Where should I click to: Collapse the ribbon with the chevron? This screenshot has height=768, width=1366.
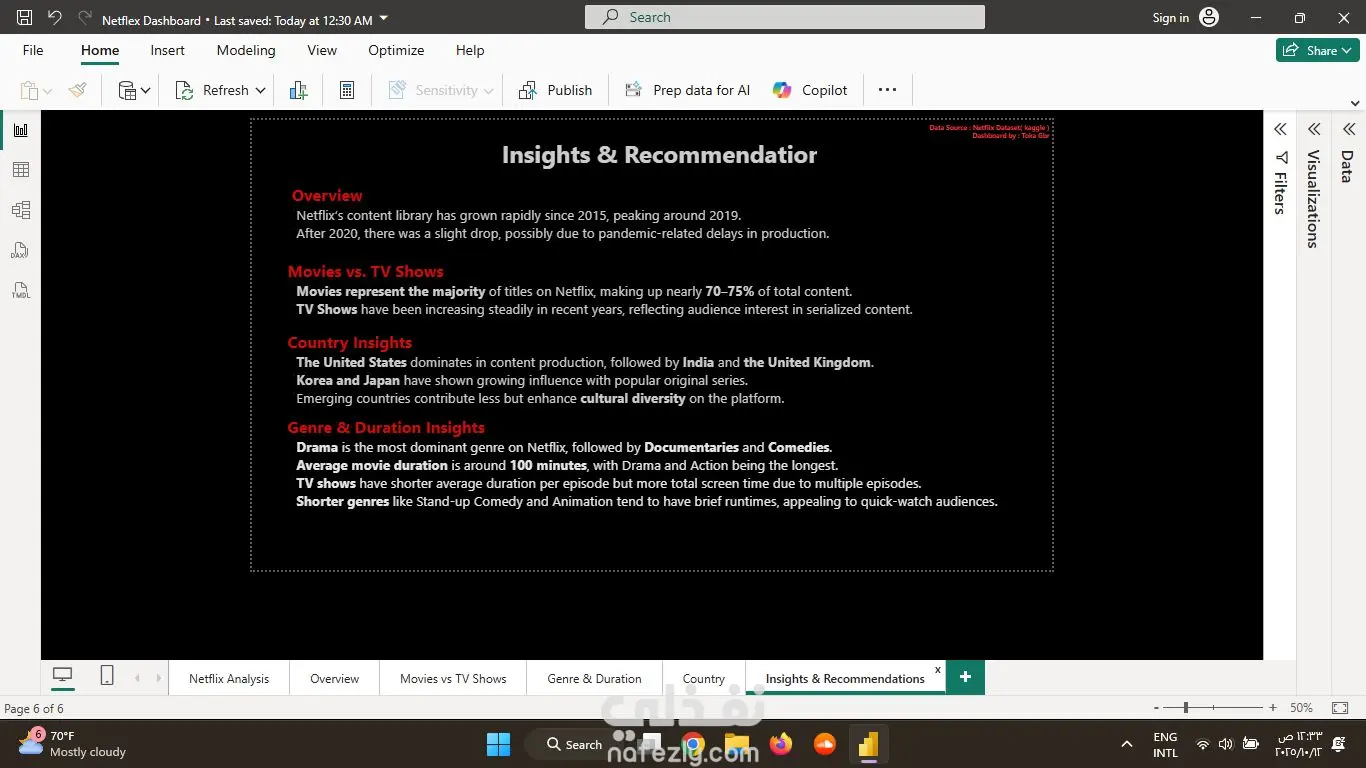point(1355,103)
